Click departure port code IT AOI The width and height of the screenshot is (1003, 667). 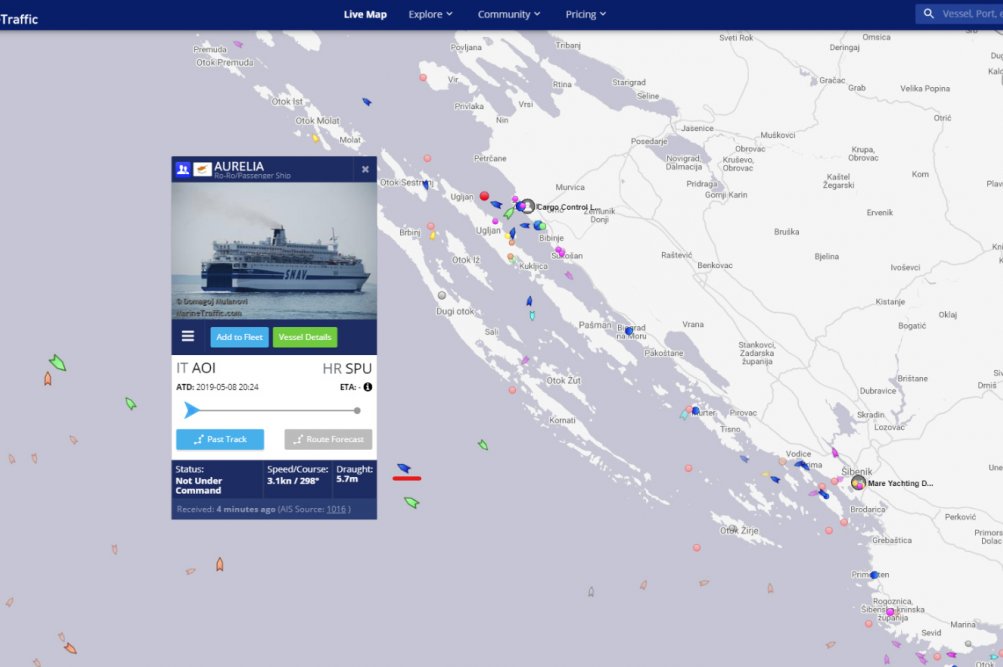point(196,368)
